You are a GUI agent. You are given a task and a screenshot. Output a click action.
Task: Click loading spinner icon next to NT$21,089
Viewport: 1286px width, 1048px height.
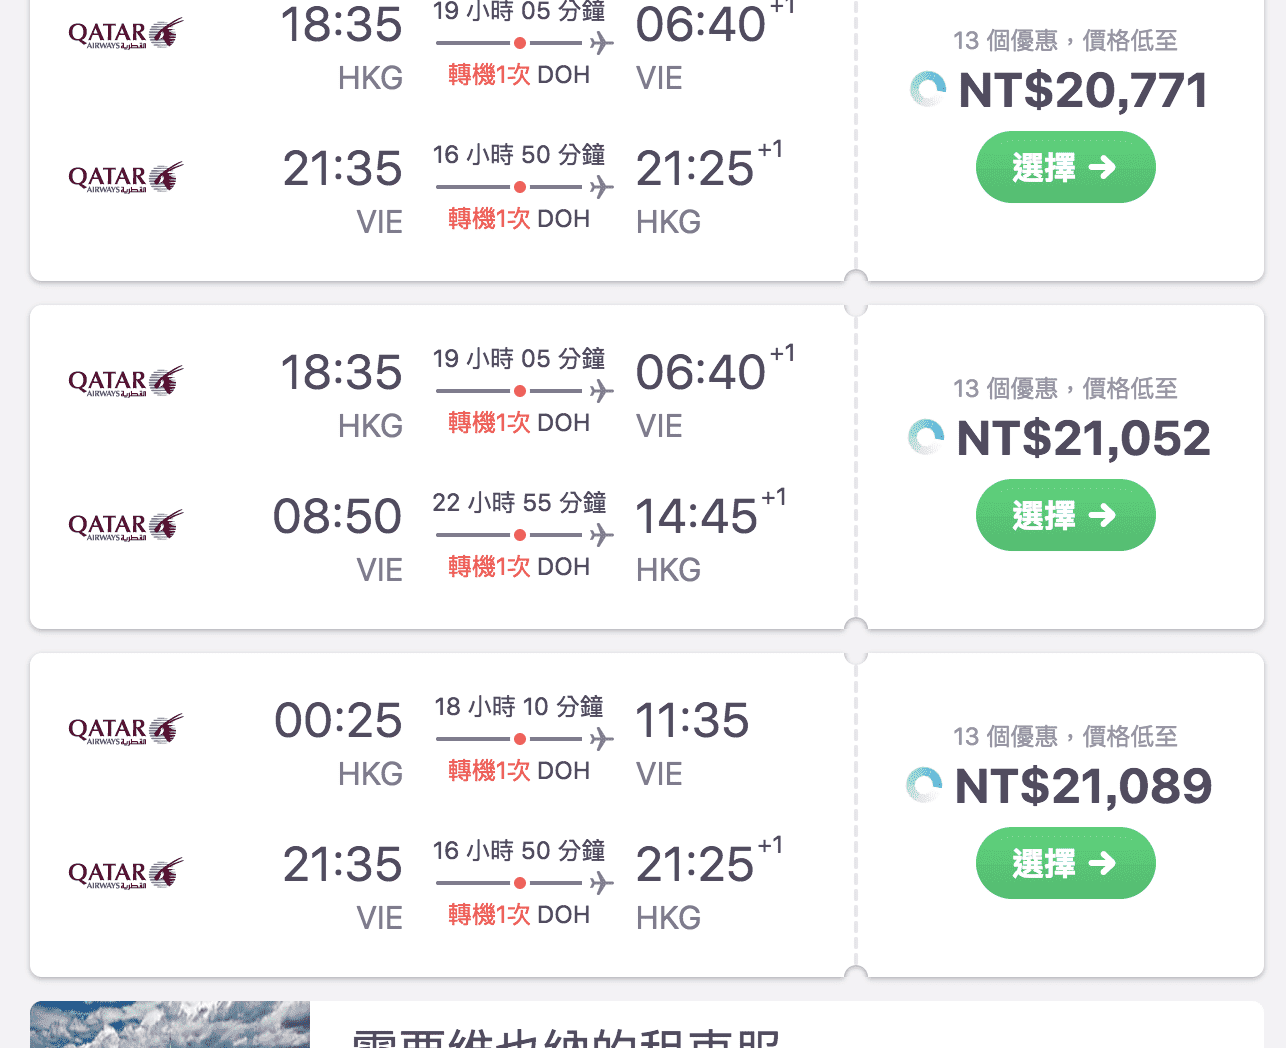point(924,785)
